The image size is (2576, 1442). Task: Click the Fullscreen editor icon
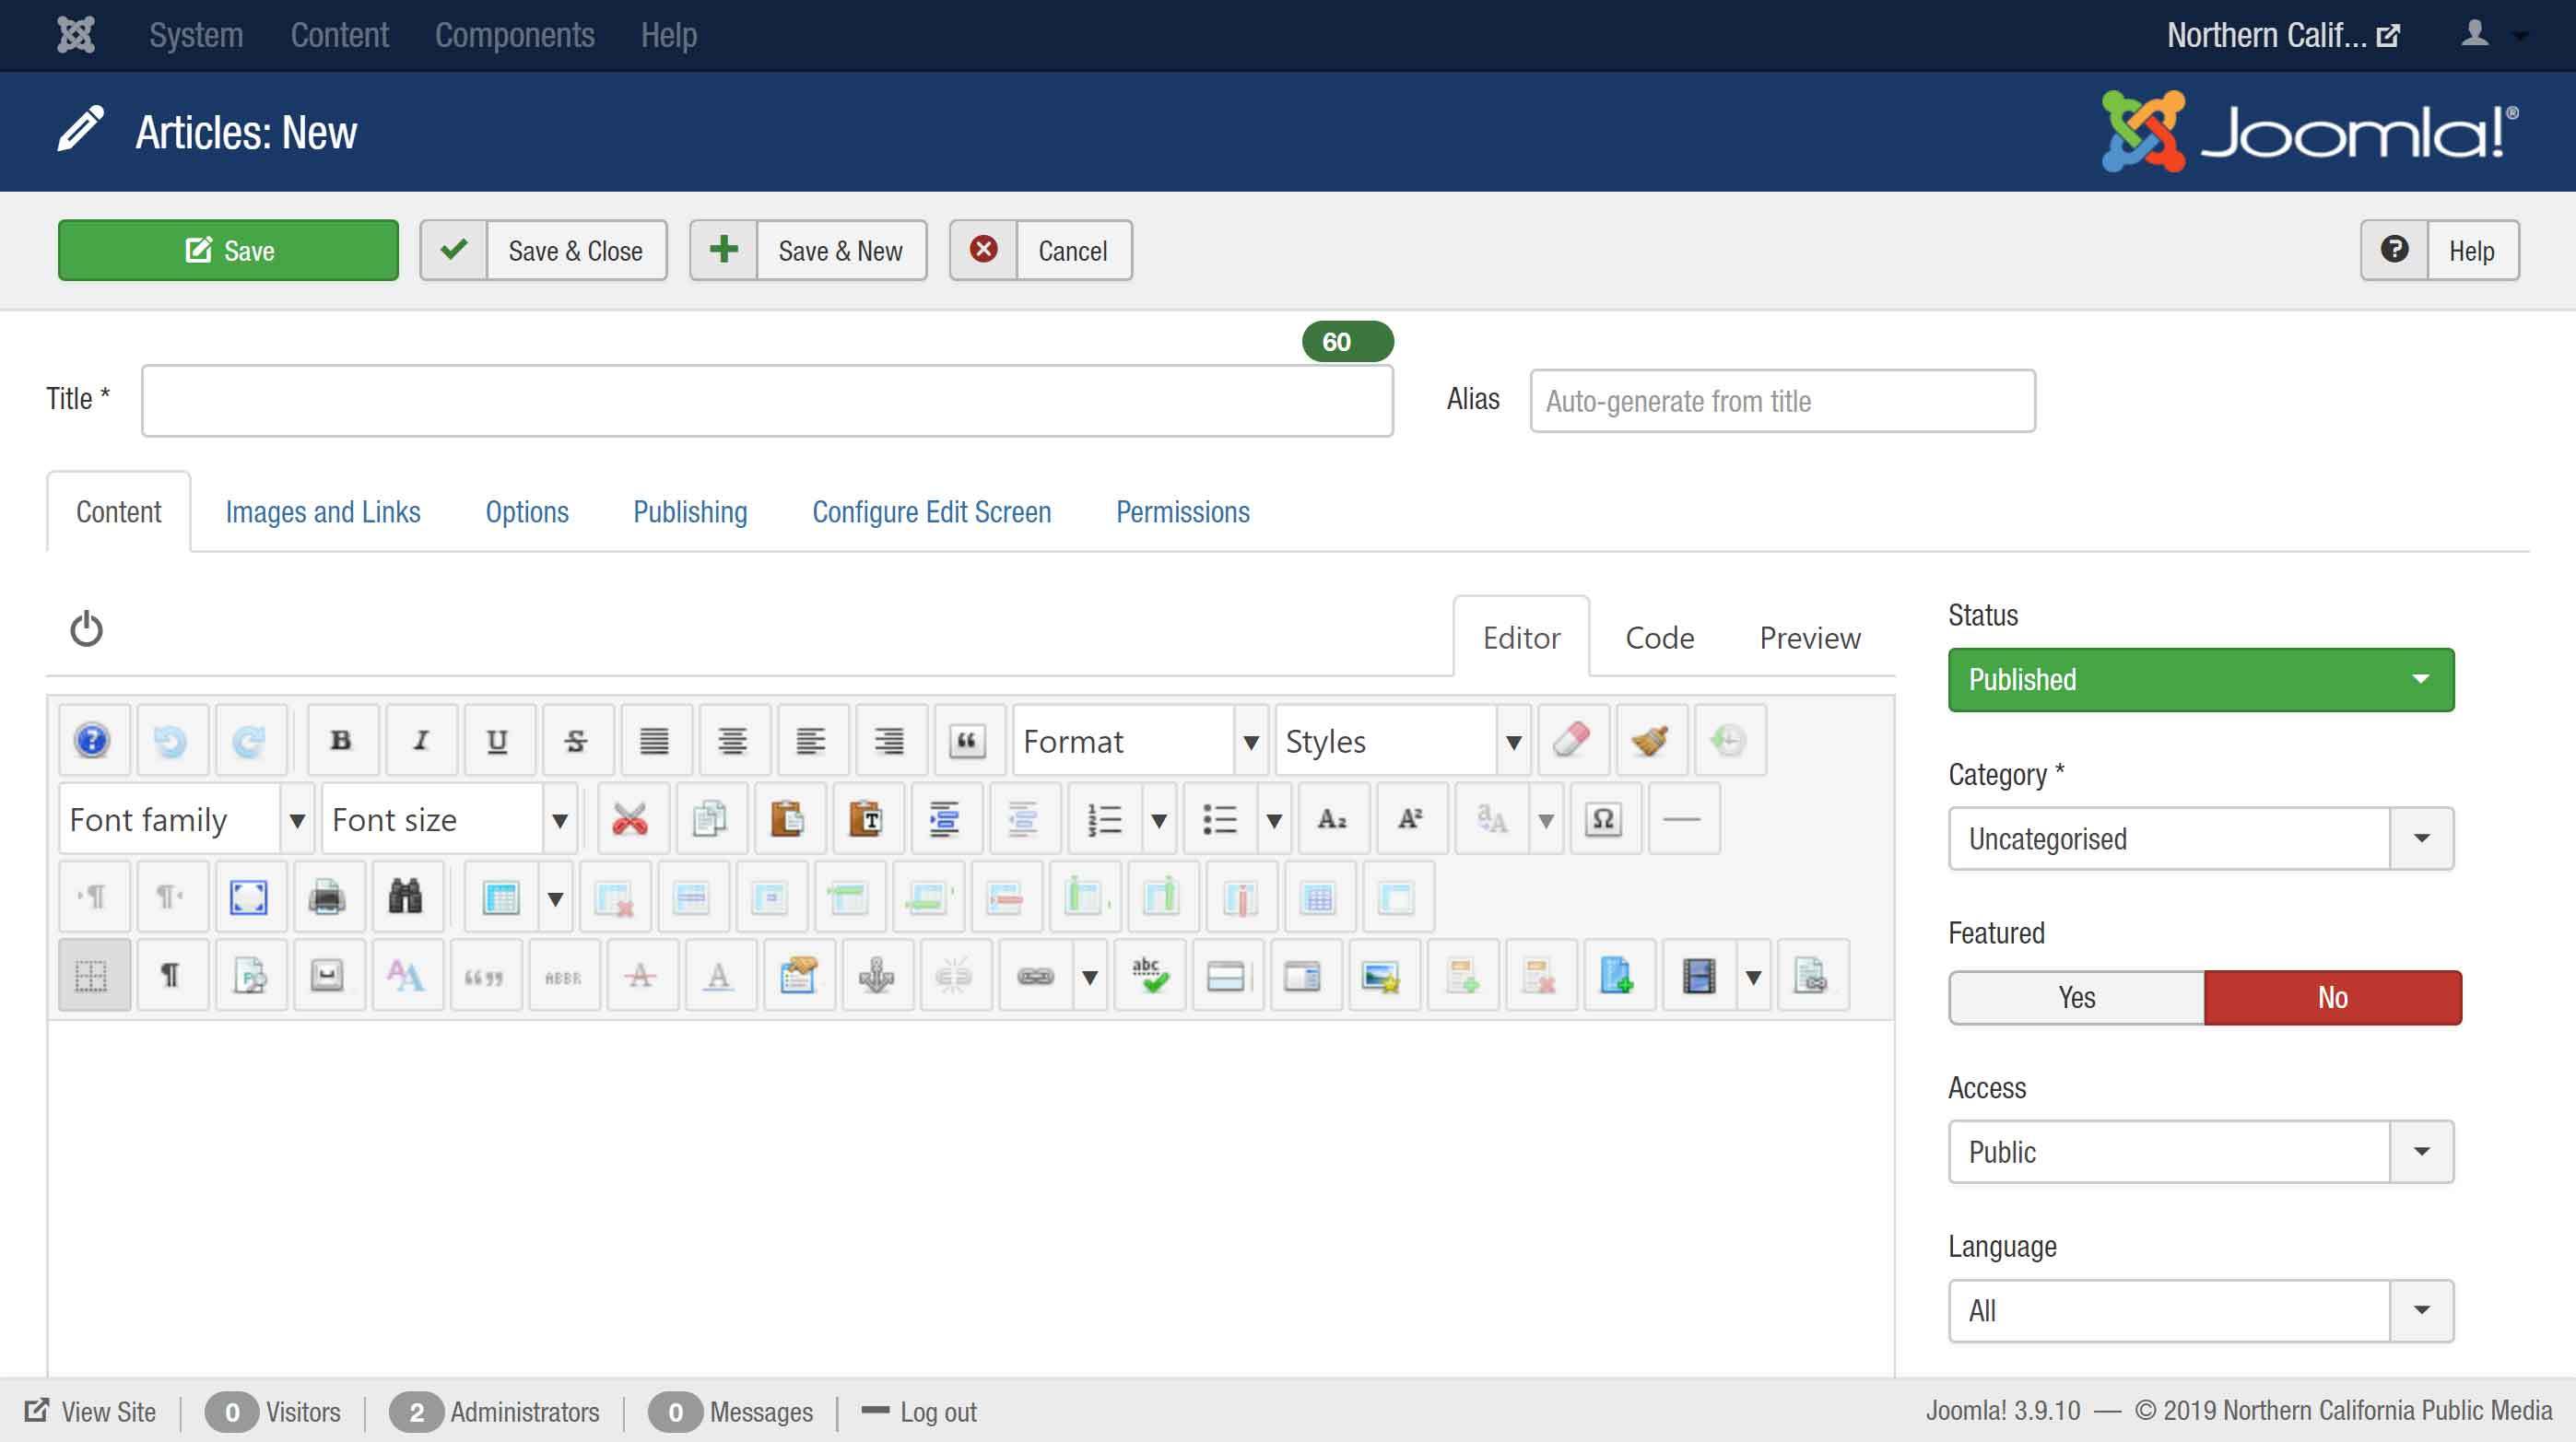tap(248, 897)
